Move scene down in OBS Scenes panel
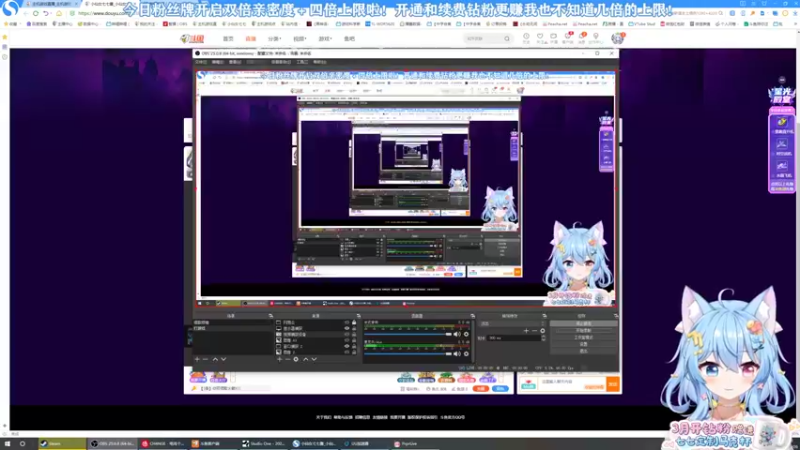Viewport: 800px width, 450px height. click(223, 359)
